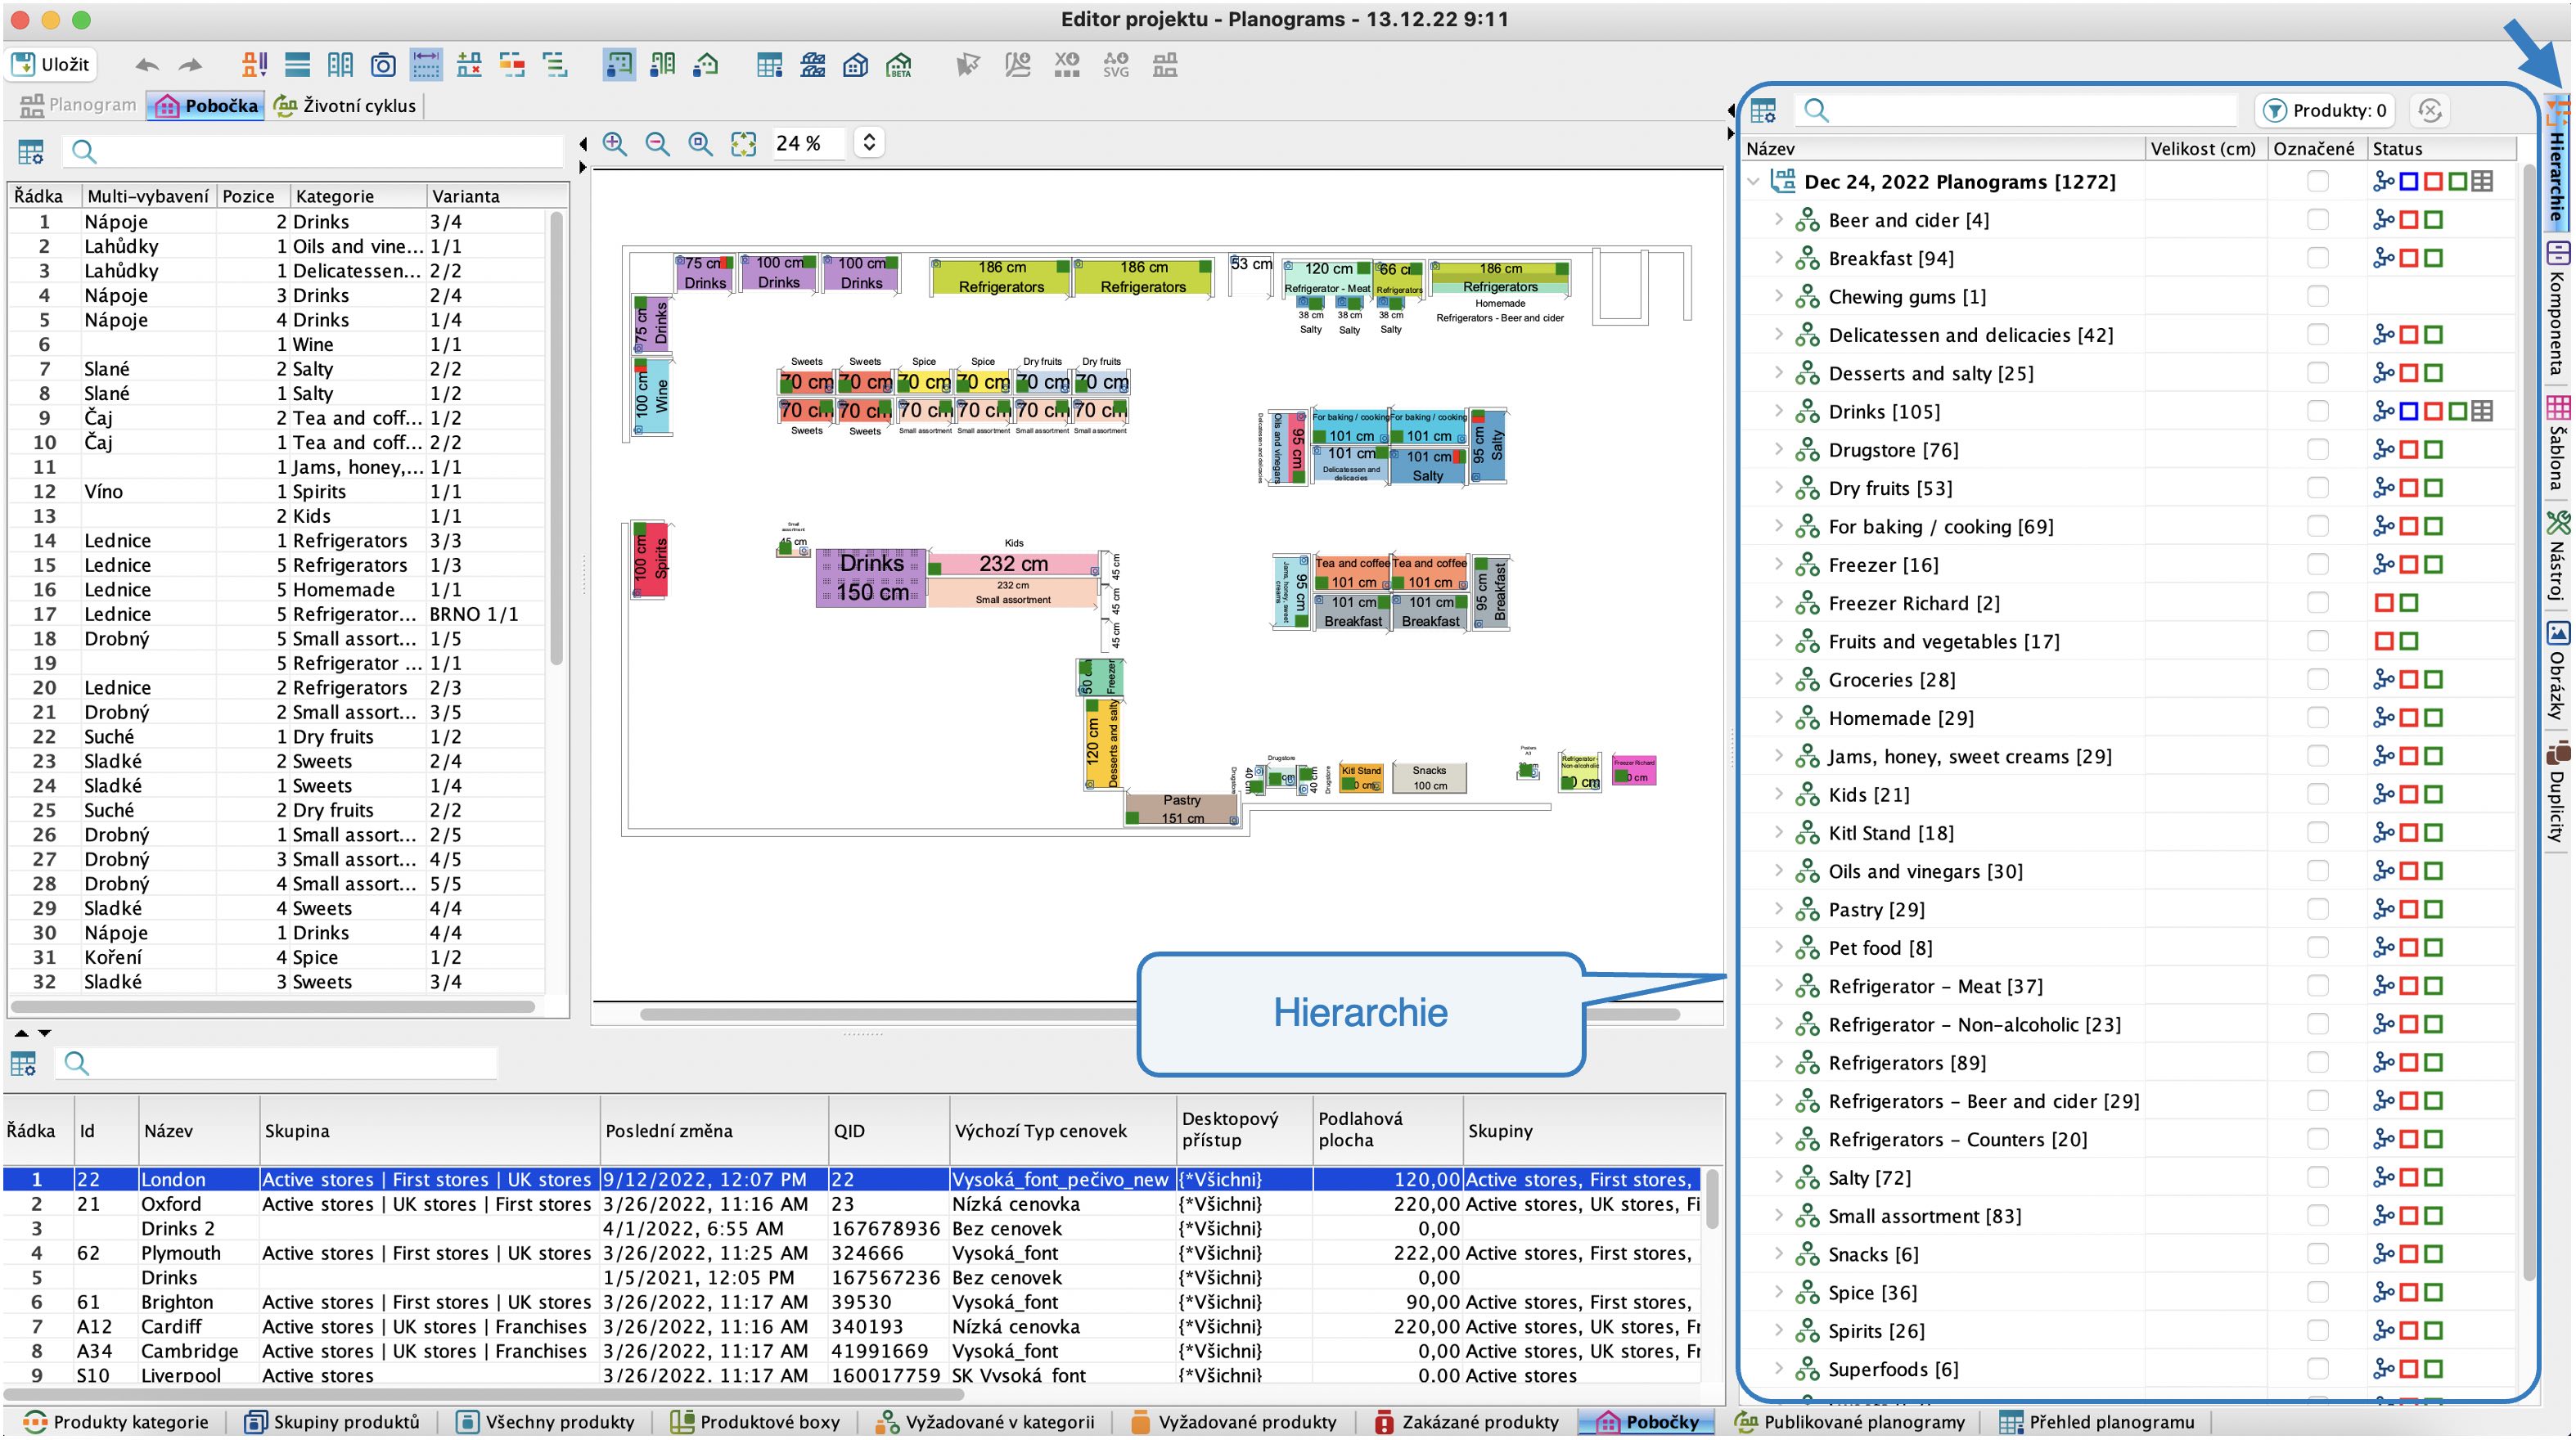Click the gray cursor selection icon
Image resolution: width=2576 pixels, height=1440 pixels.
pyautogui.click(x=967, y=66)
